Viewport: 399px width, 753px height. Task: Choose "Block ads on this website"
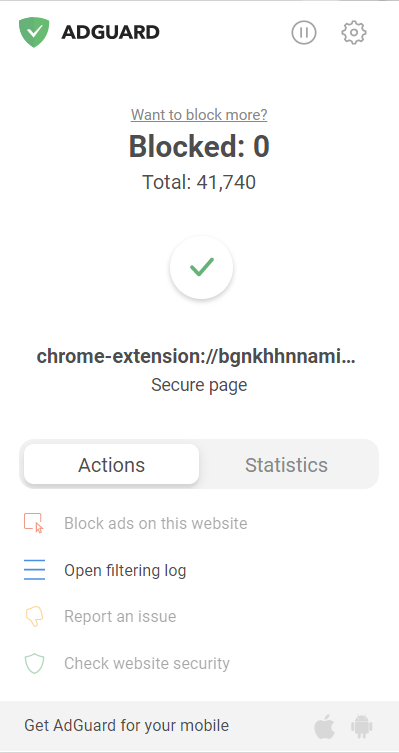tap(156, 523)
